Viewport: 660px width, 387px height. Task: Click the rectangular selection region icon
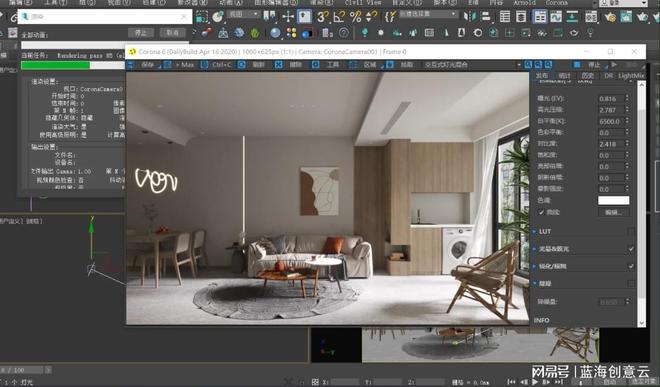coord(202,16)
